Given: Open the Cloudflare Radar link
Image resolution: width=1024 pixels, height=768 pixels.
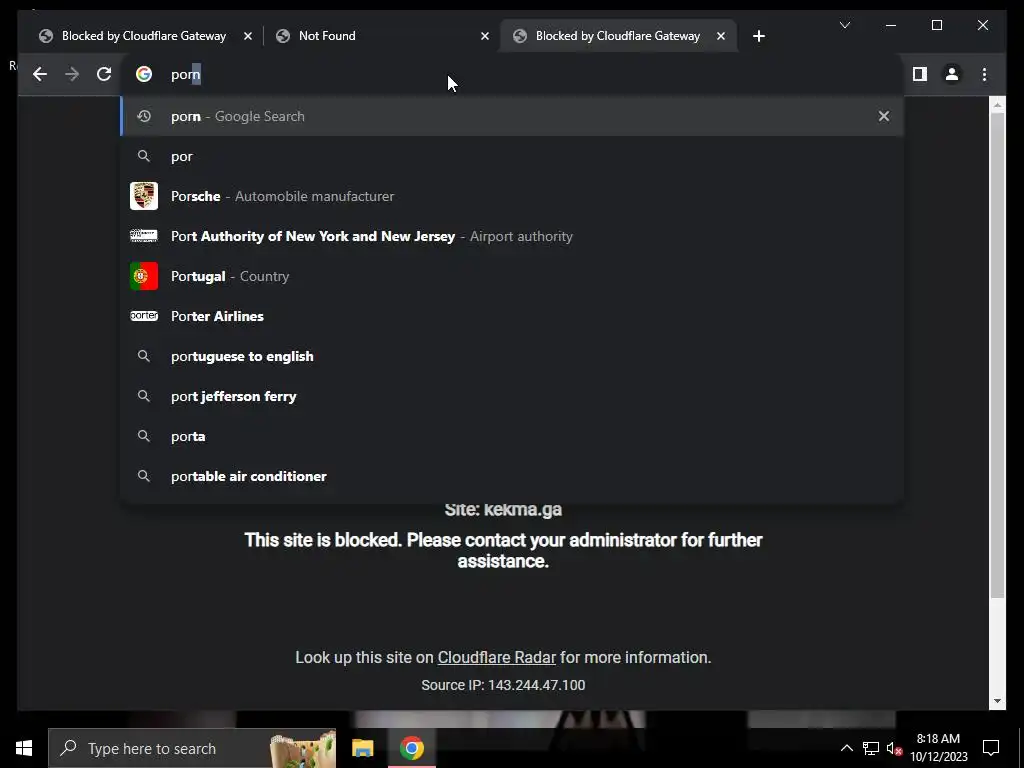Looking at the screenshot, I should point(496,658).
